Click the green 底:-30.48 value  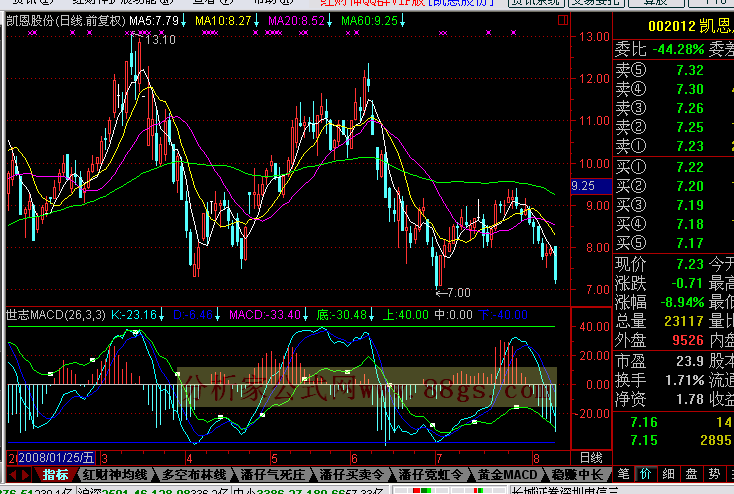pos(342,315)
